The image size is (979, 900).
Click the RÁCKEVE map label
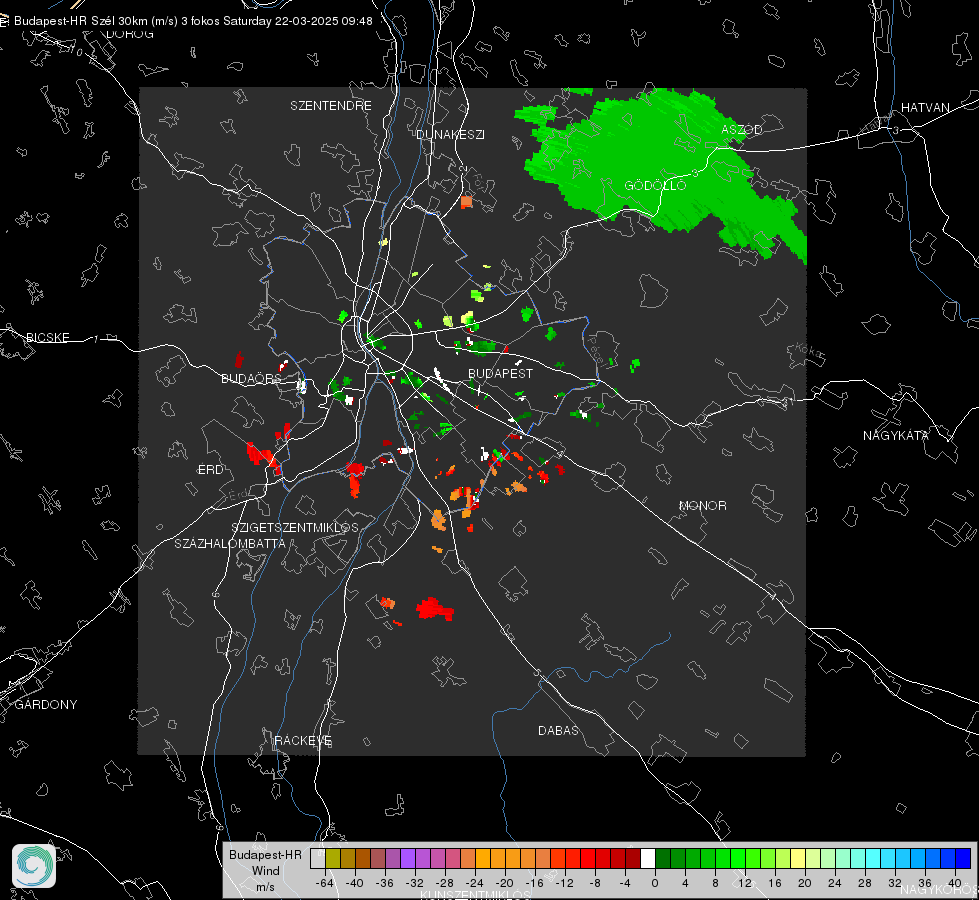303,741
